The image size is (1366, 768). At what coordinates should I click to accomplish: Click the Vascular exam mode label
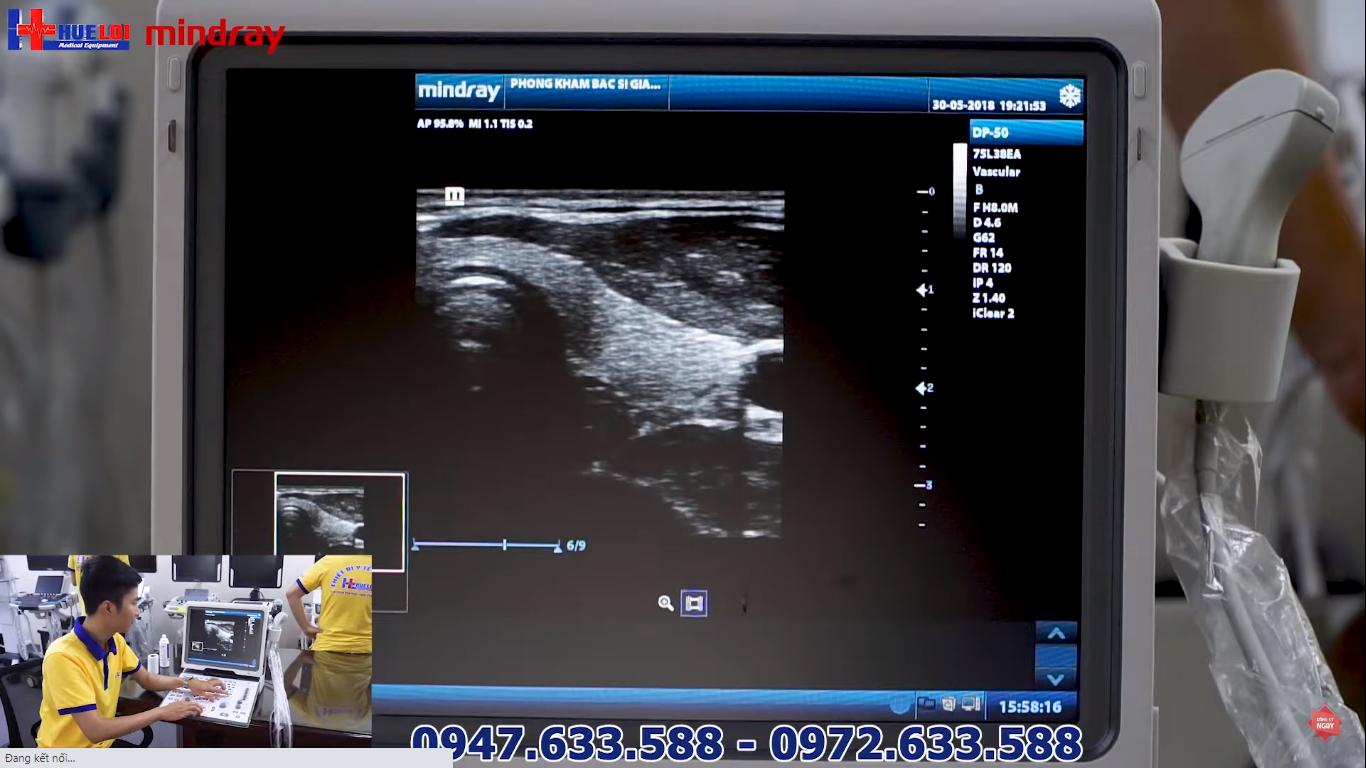[x=996, y=172]
